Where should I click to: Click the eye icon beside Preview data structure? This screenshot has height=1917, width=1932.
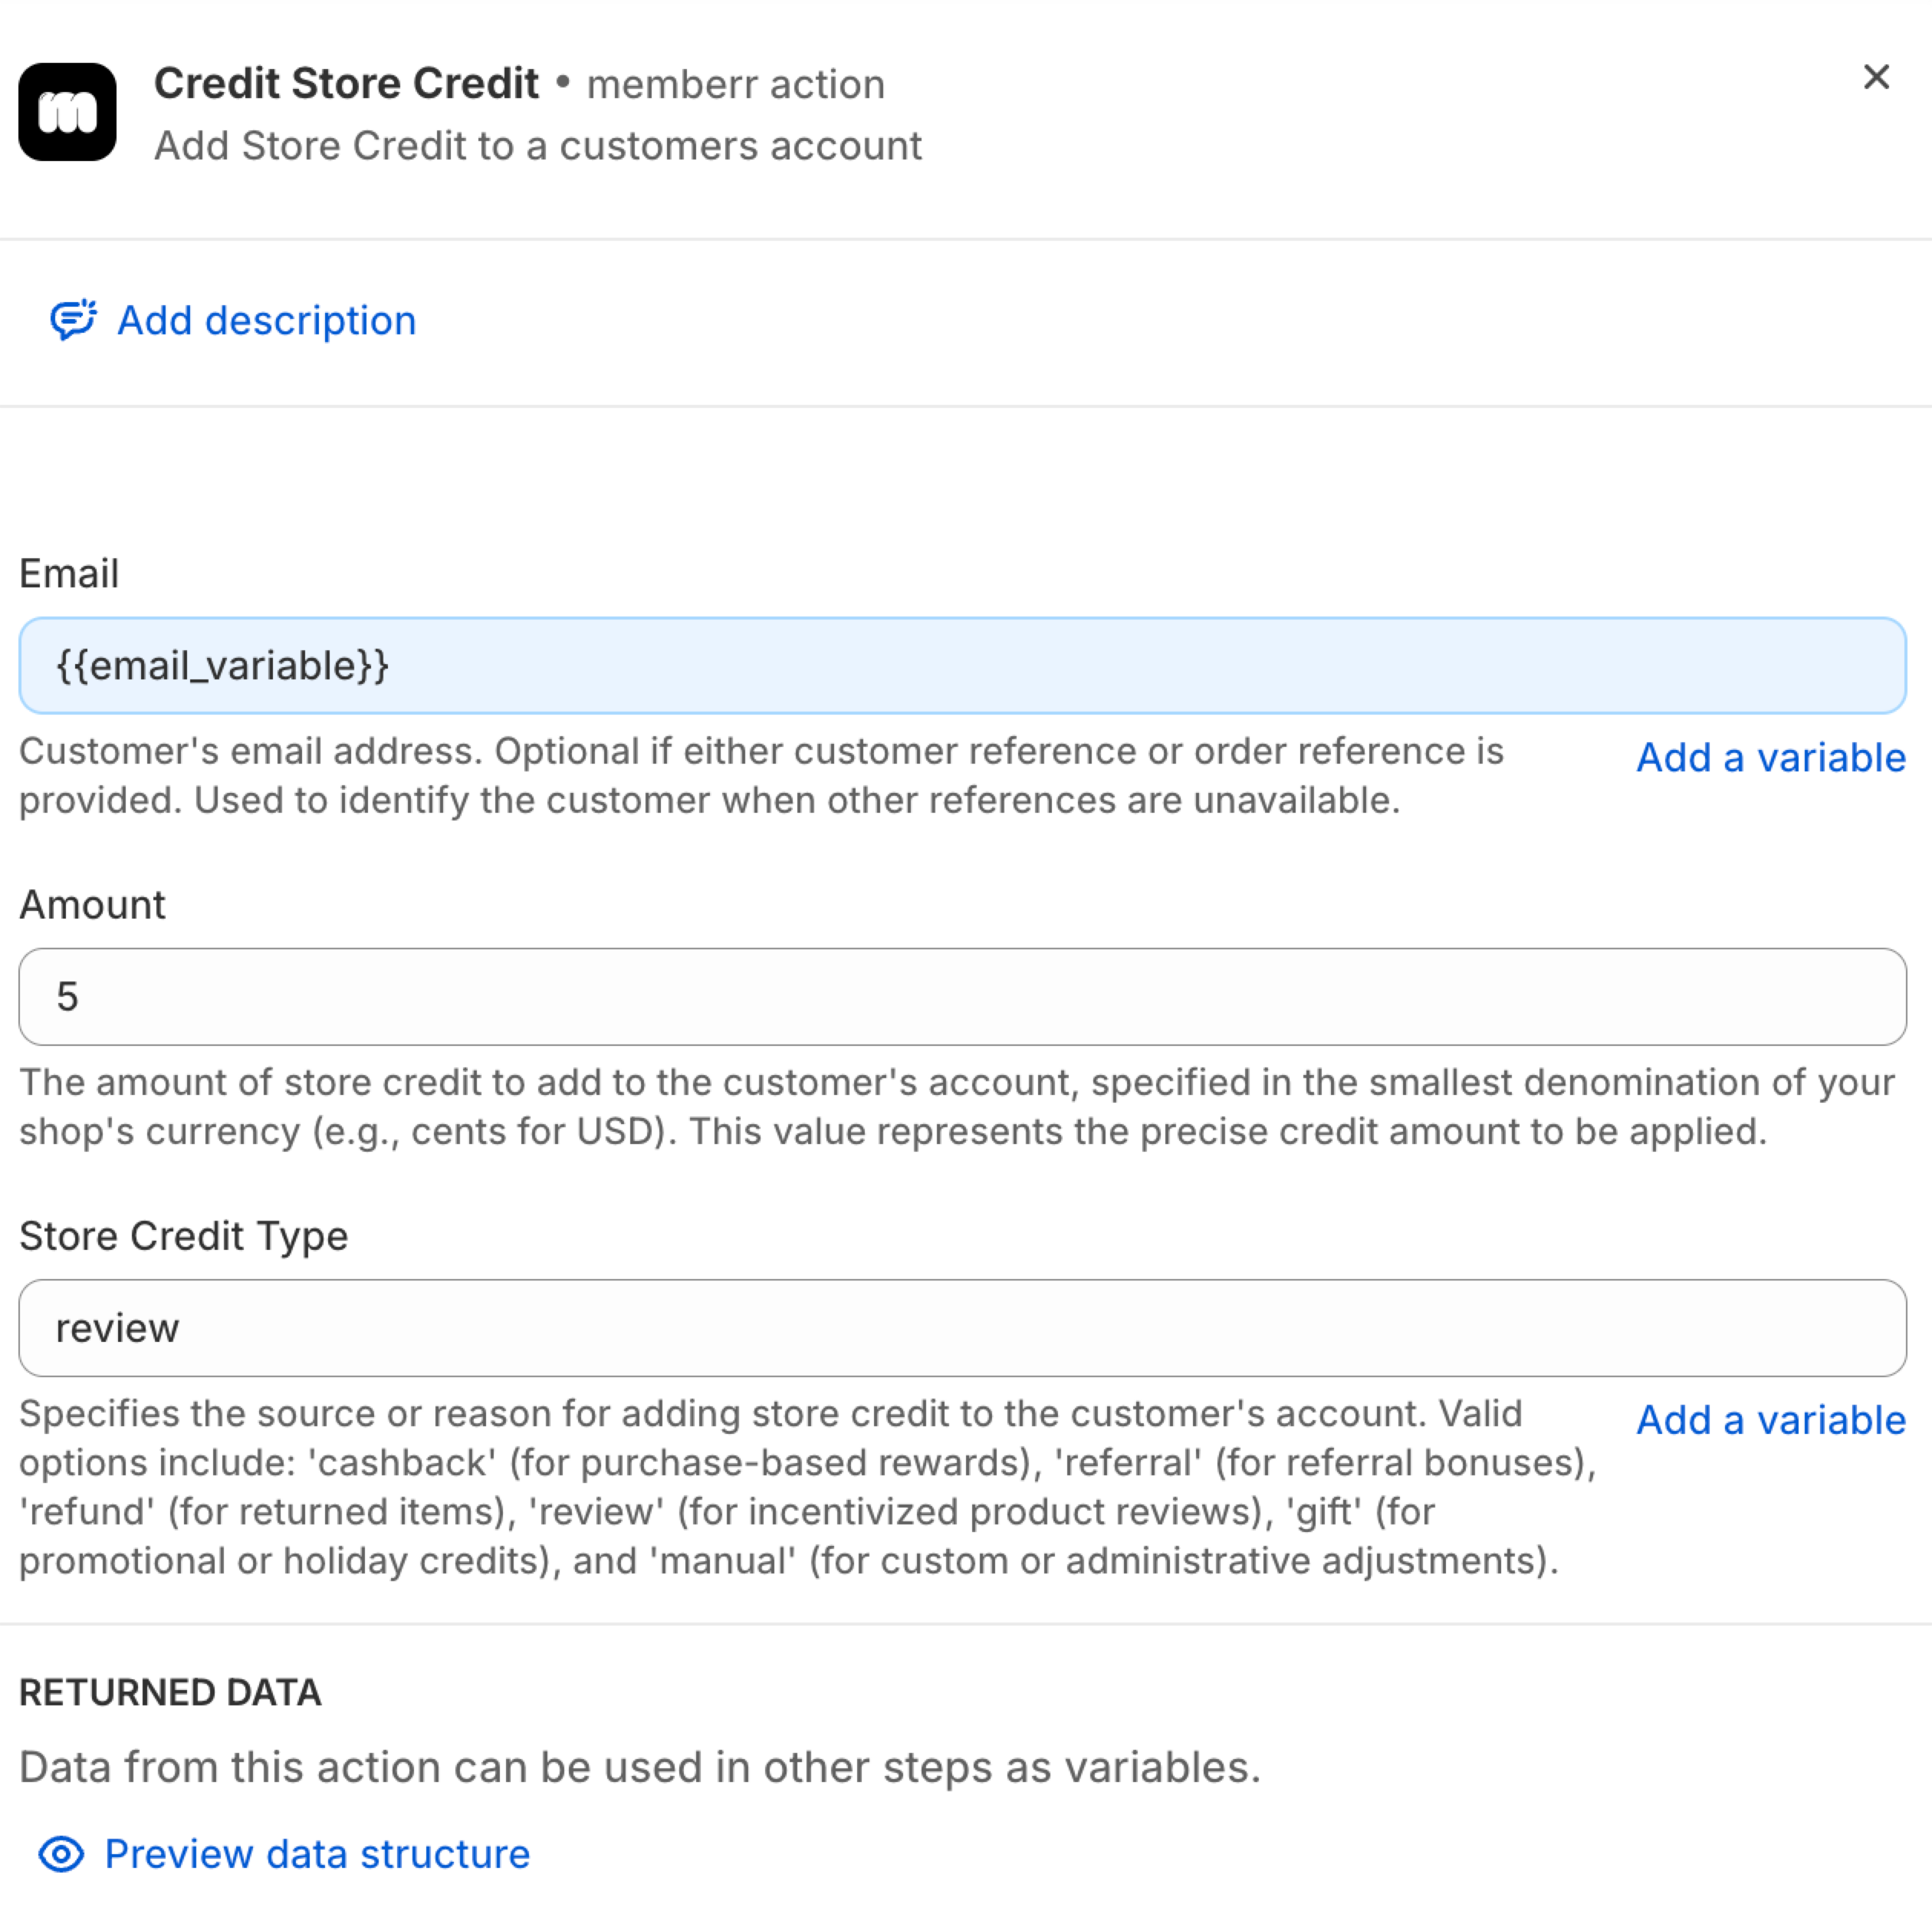(x=61, y=1854)
